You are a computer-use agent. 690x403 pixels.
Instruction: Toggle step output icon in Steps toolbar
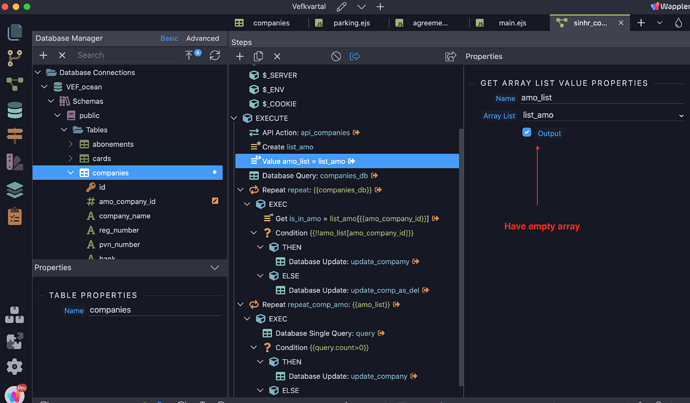coord(355,56)
